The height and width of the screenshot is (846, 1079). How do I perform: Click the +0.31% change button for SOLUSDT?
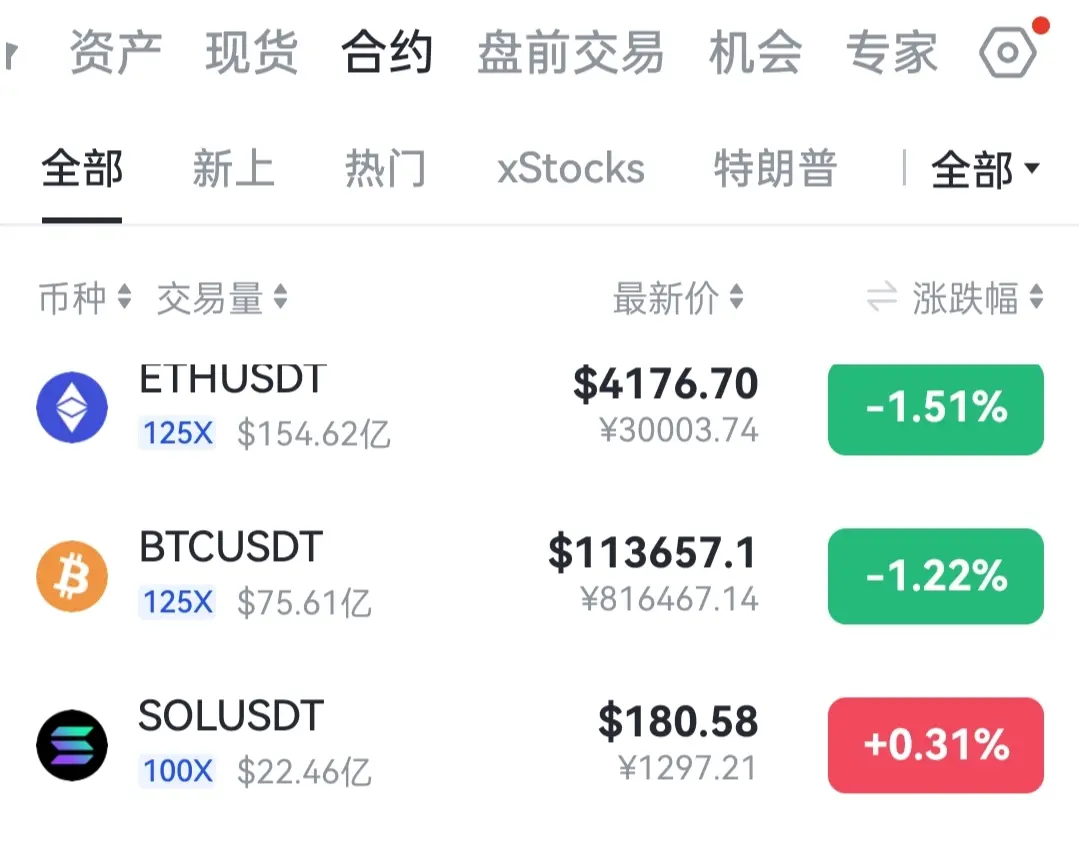click(x=936, y=745)
